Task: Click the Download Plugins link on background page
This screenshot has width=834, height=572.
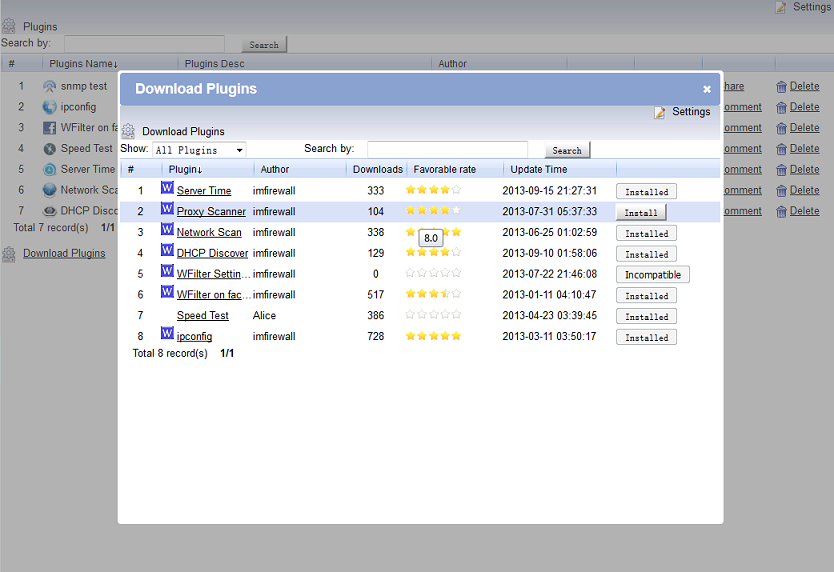Action: [64, 253]
